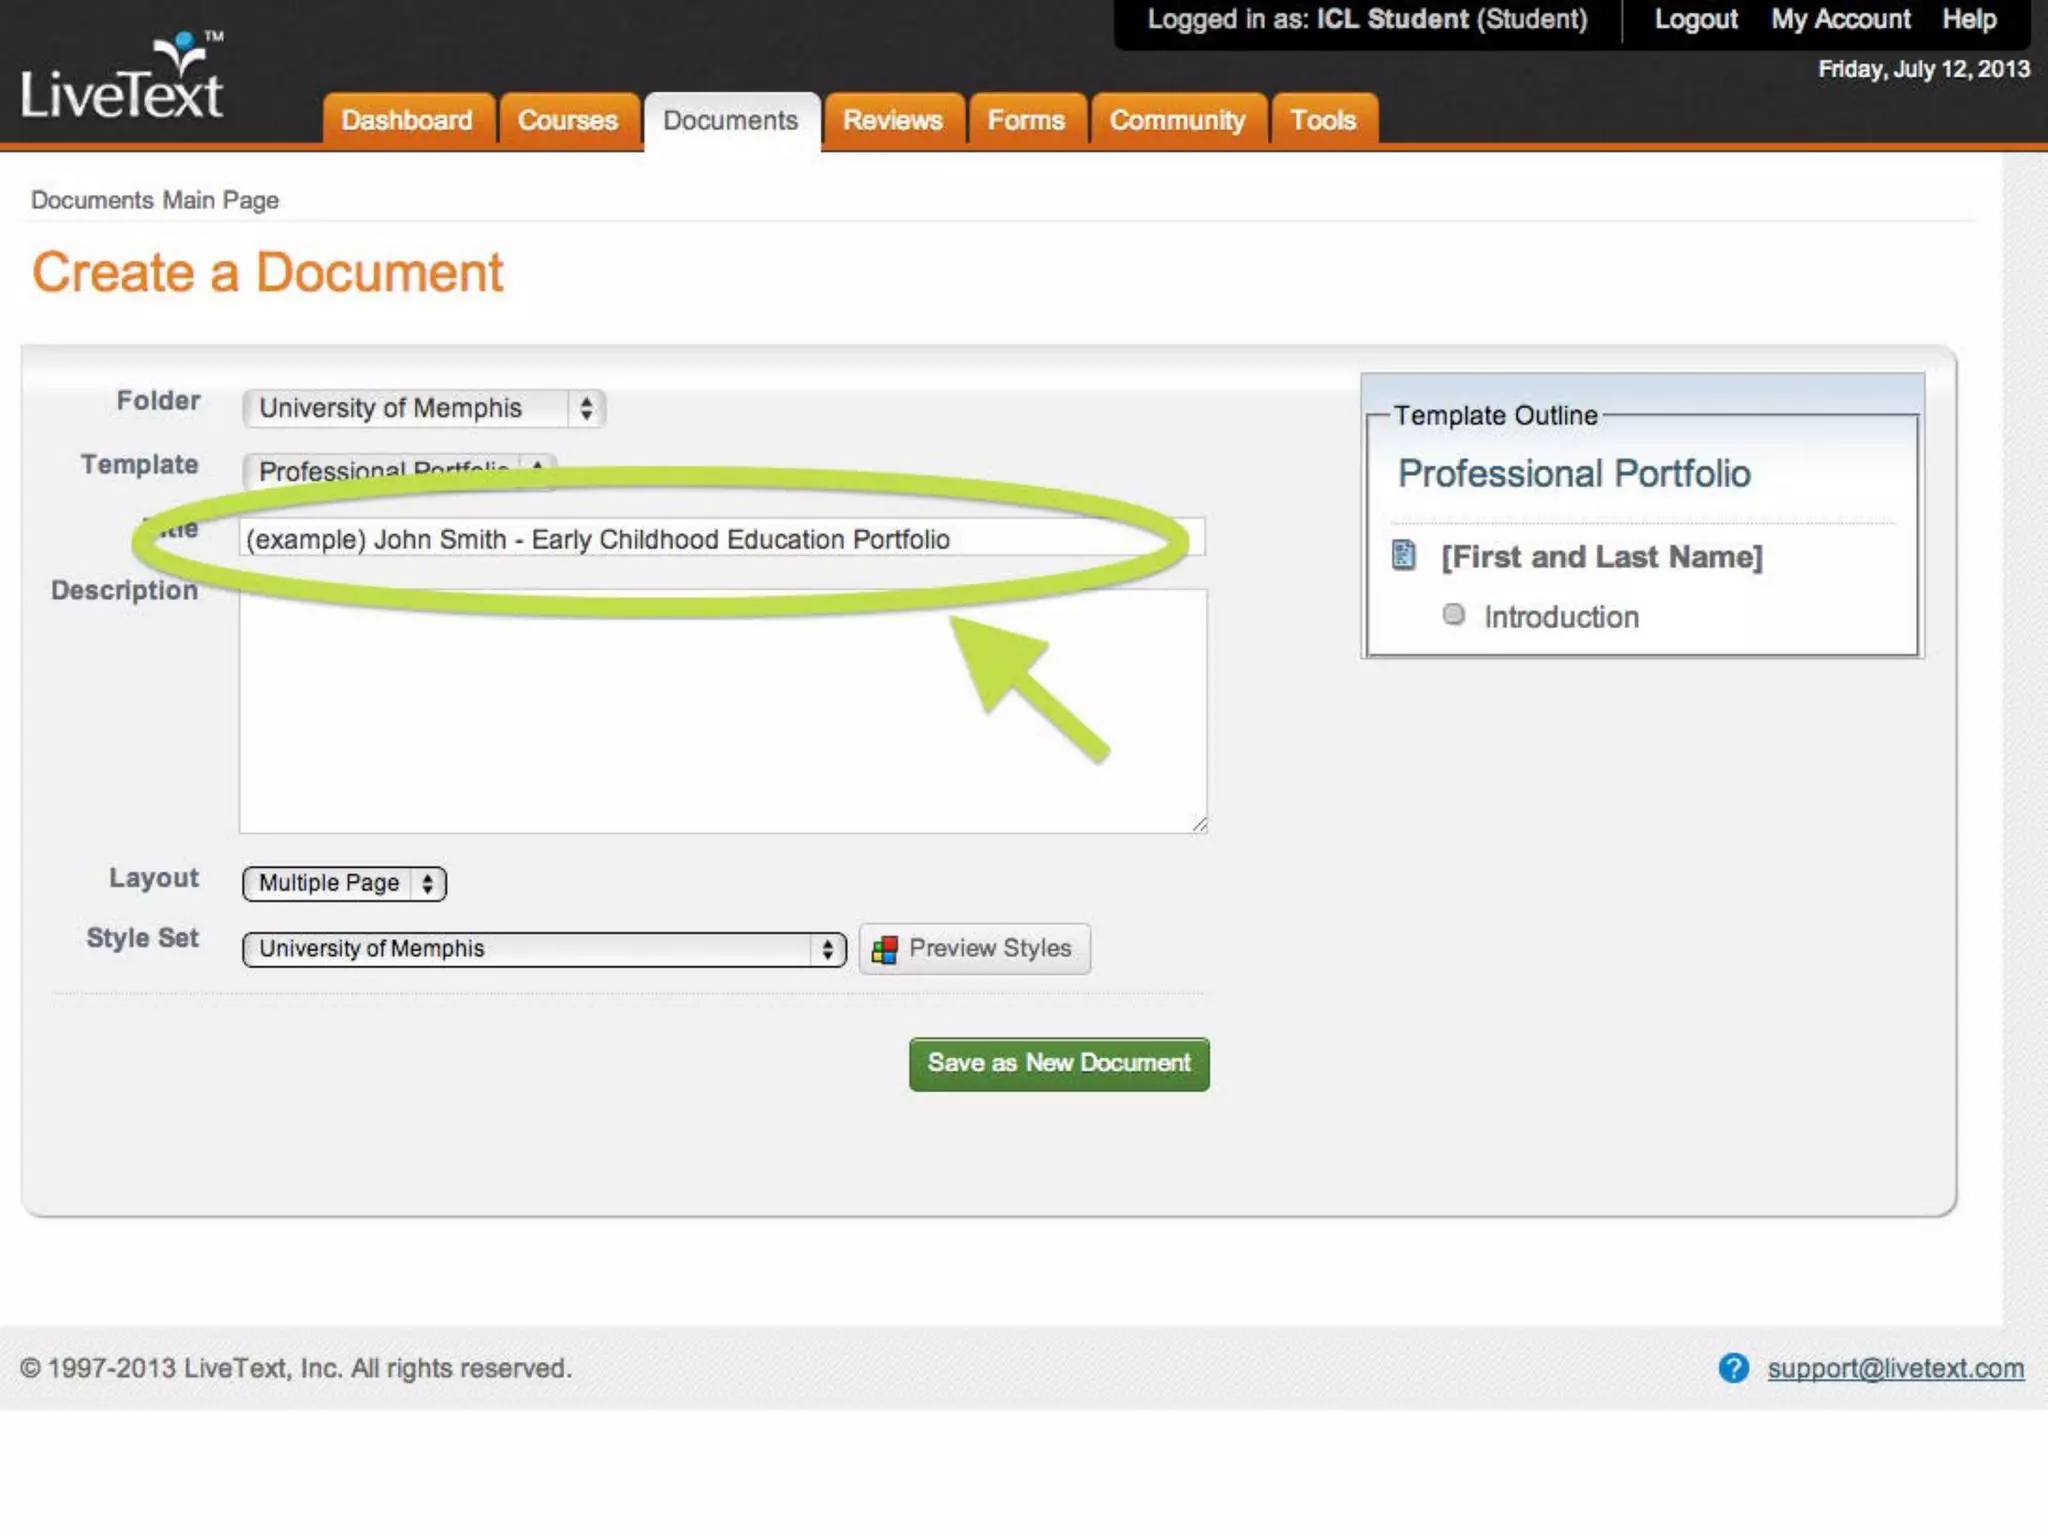Viewport: 2048px width, 1536px height.
Task: Click the blue help question mark icon
Action: tap(1733, 1367)
